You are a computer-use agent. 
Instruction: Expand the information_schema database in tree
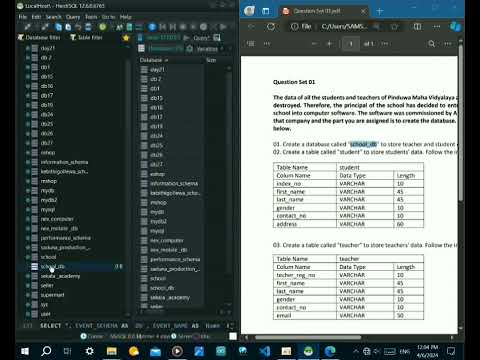28,162
